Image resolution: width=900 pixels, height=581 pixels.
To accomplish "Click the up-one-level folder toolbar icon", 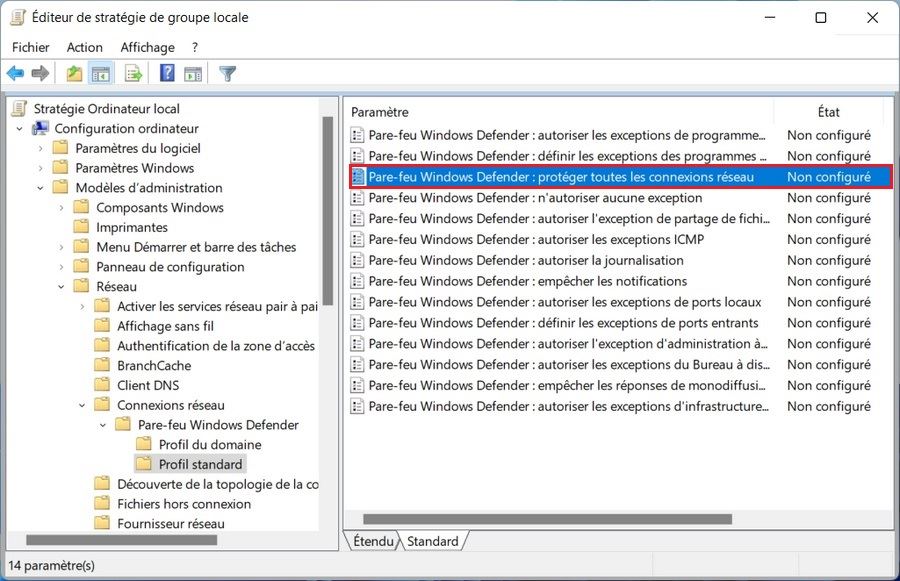I will tap(74, 73).
